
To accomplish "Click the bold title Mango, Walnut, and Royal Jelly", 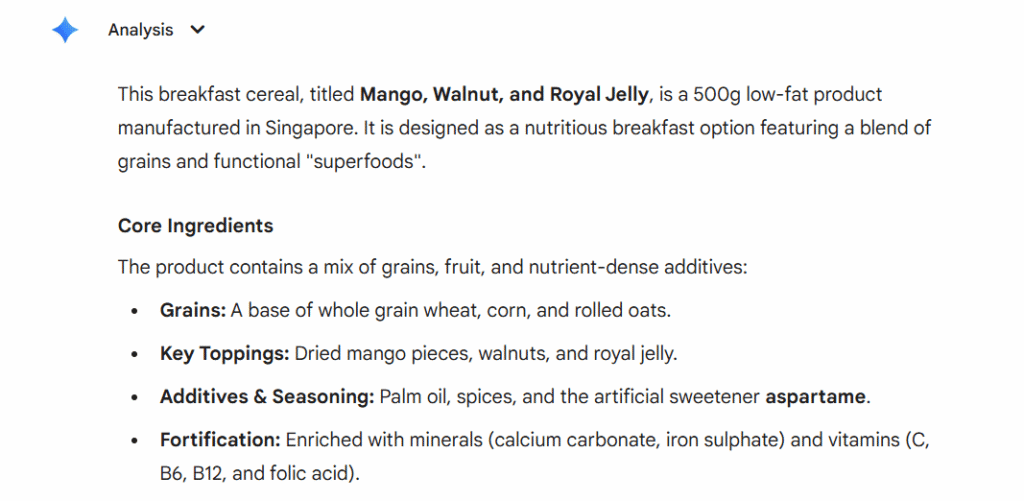I will (x=505, y=95).
